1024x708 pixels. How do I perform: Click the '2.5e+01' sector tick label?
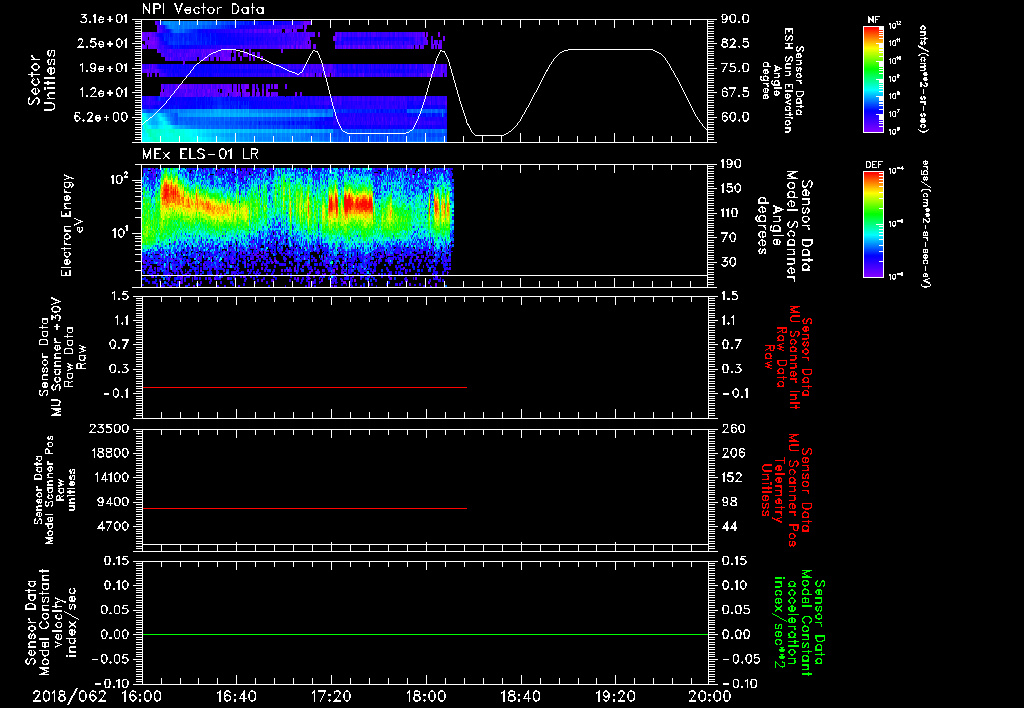104,43
